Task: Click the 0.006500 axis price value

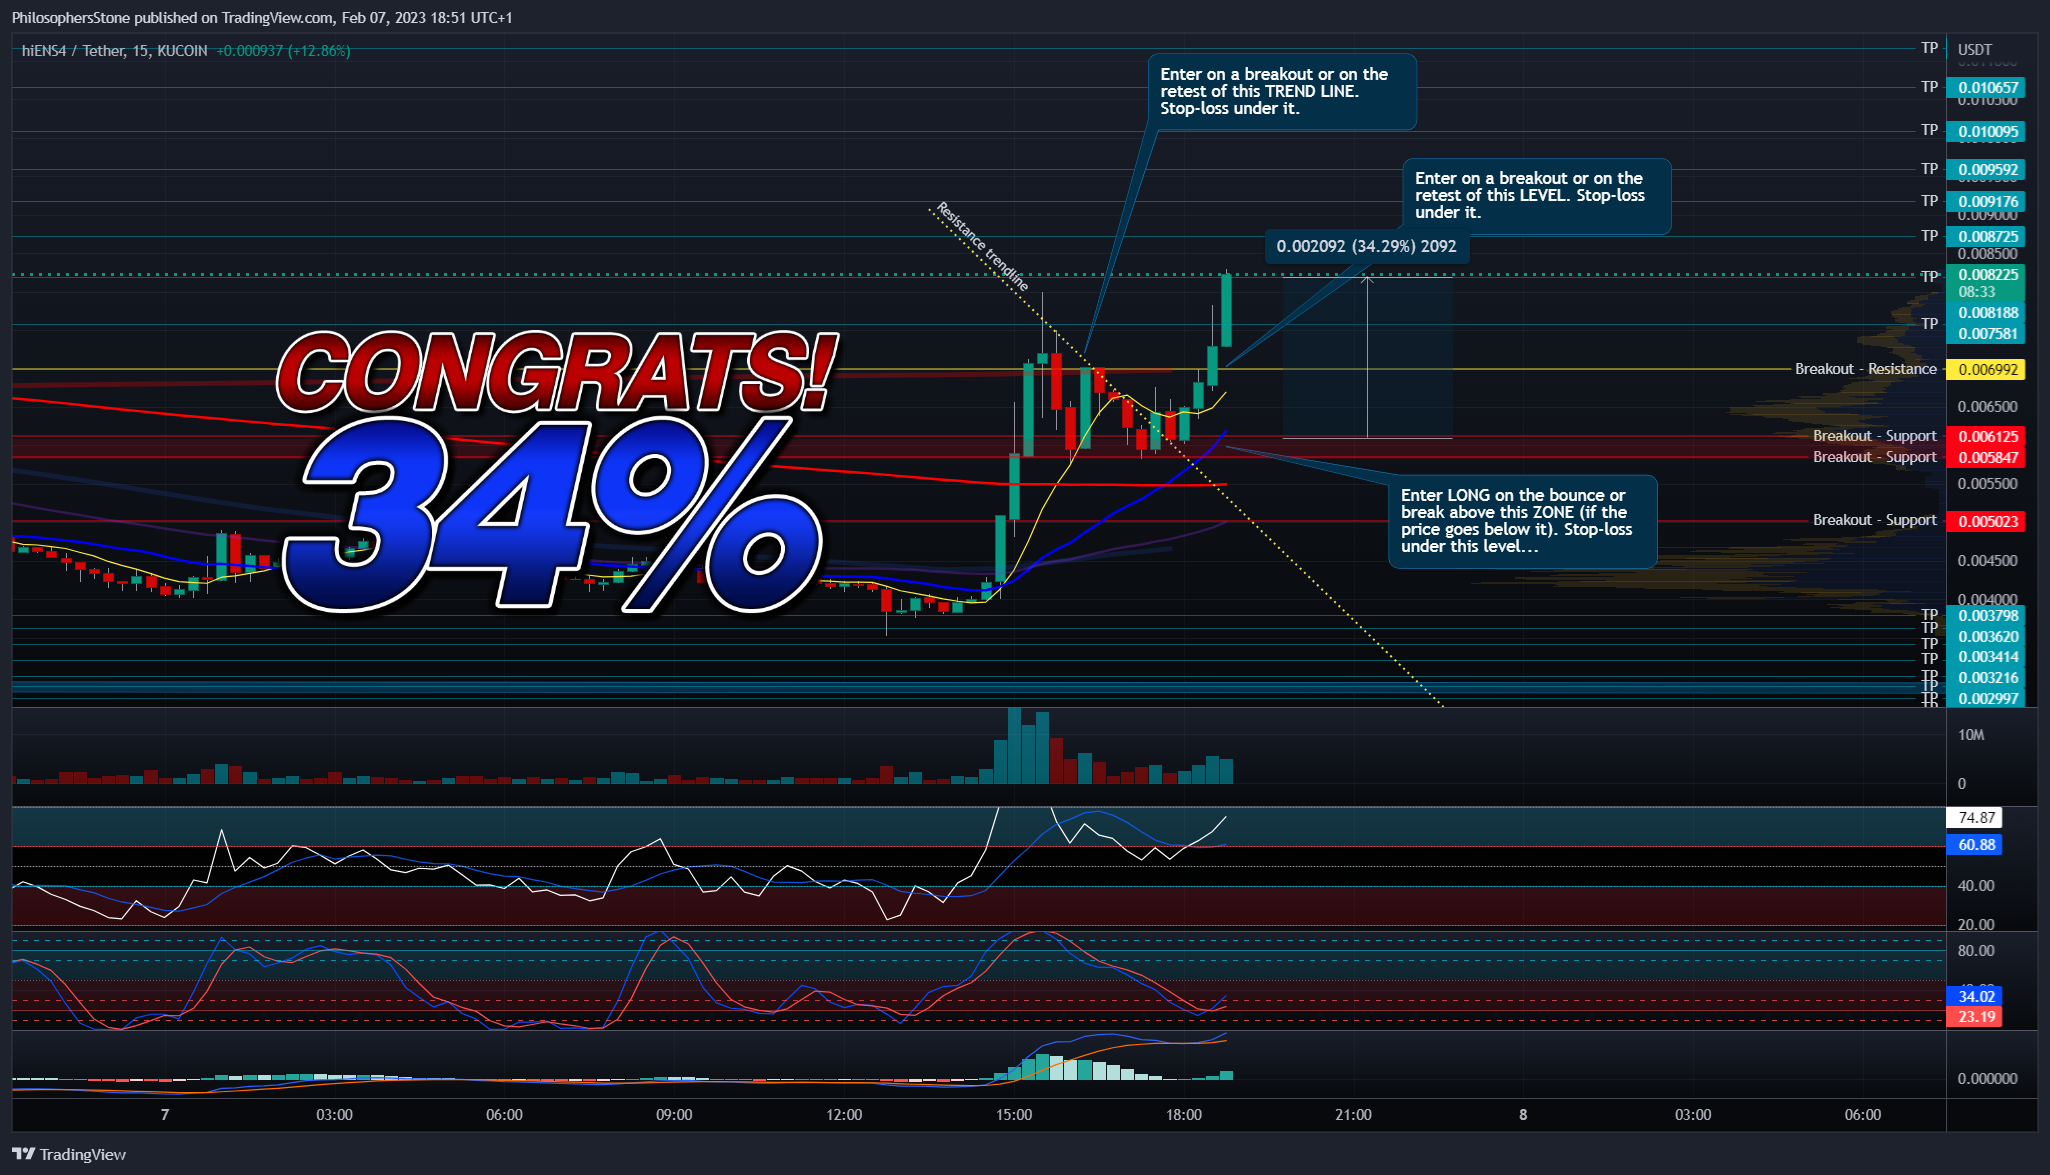Action: 1987,406
